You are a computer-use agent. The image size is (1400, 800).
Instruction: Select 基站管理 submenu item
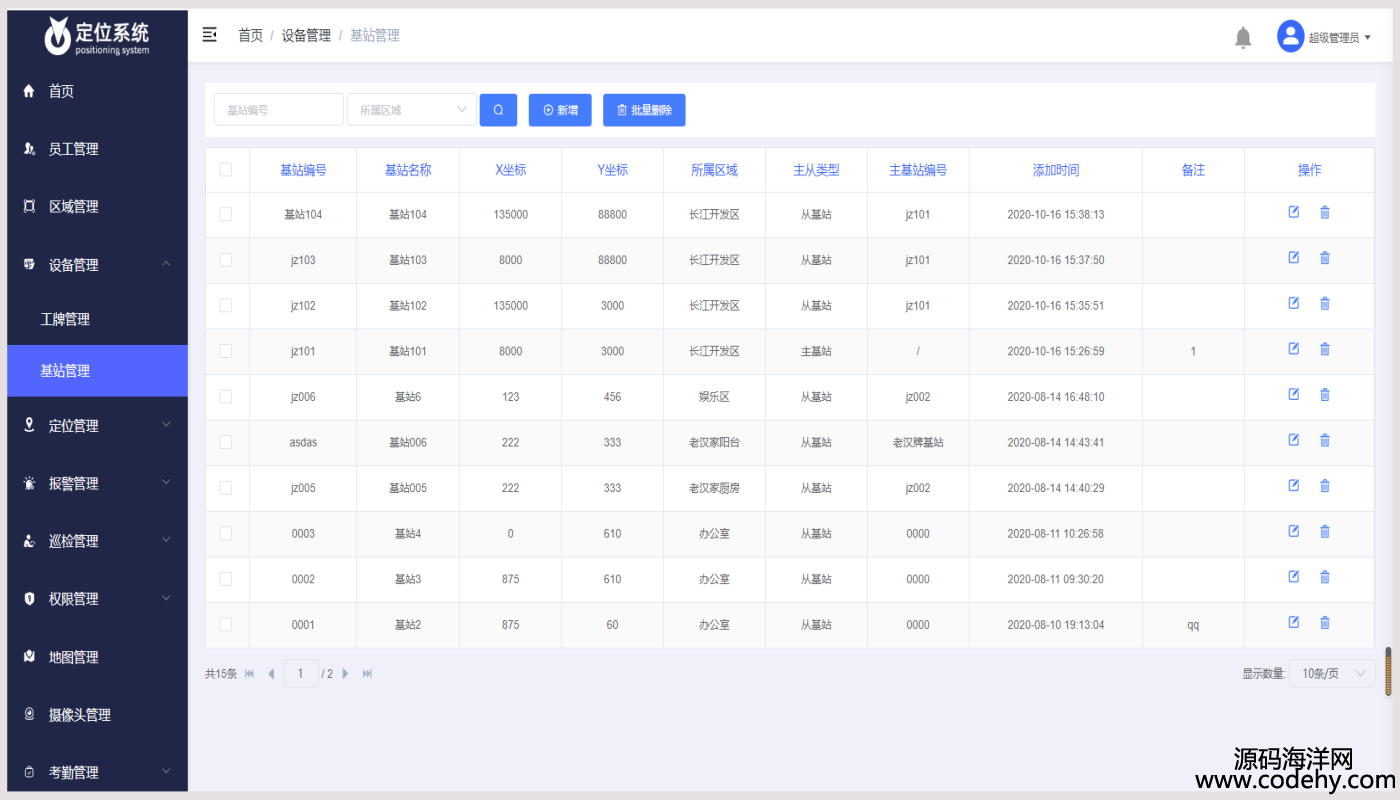pos(97,371)
